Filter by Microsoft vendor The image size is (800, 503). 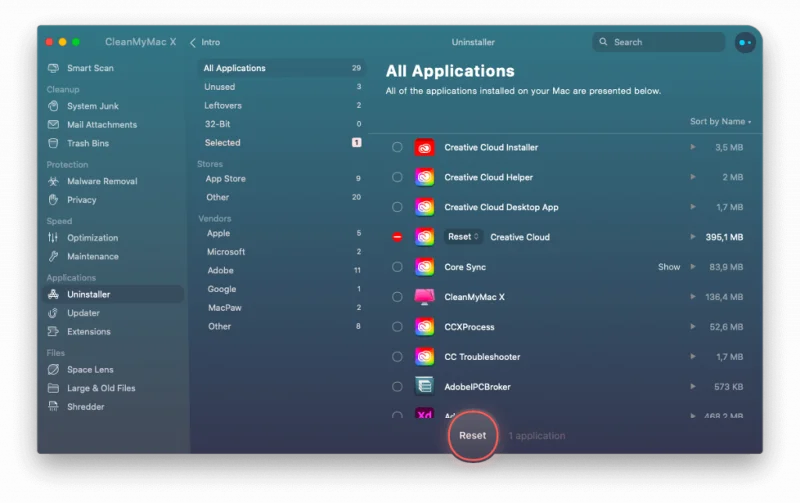point(282,252)
